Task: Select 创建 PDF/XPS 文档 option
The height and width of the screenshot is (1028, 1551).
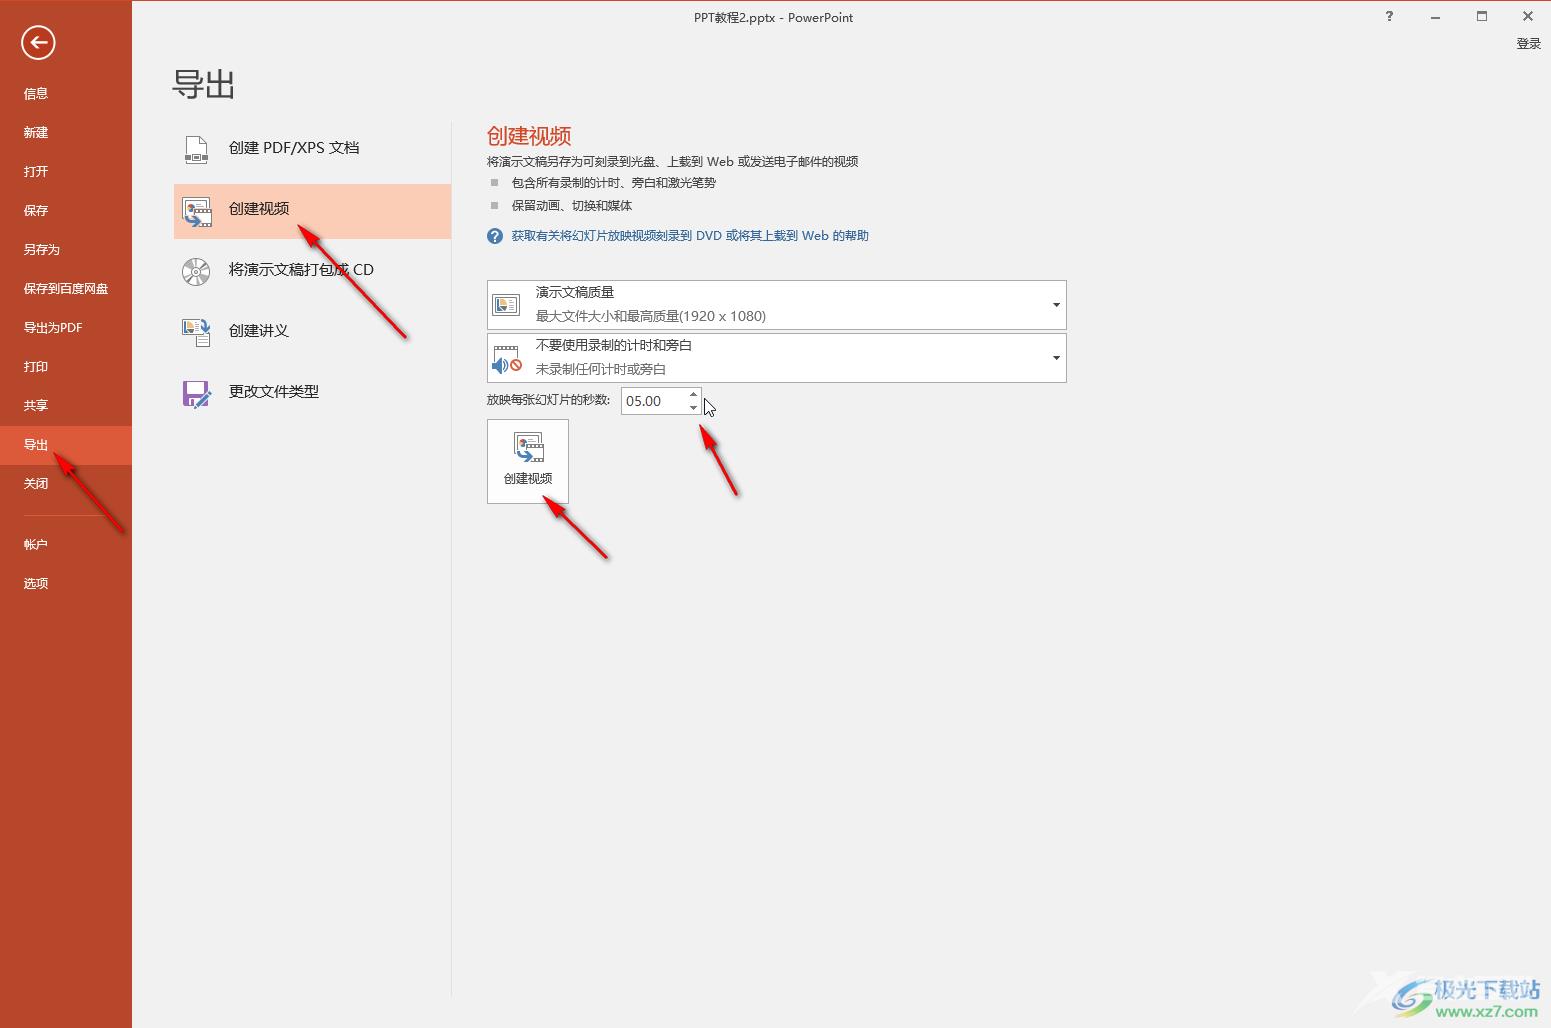Action: click(x=312, y=148)
